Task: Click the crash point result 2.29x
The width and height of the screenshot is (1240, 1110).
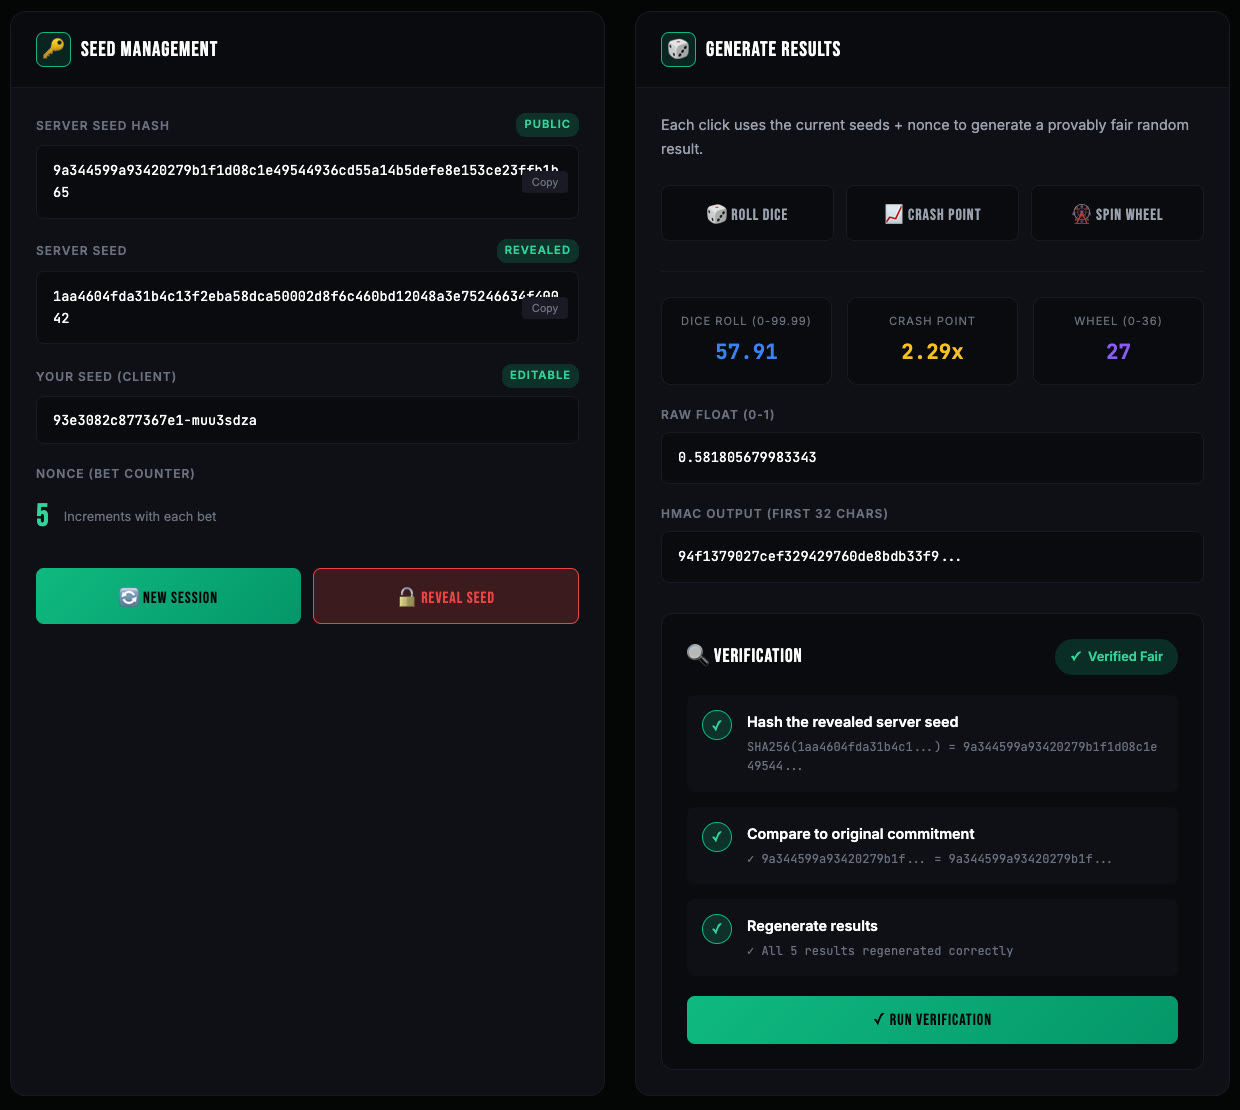Action: [932, 352]
